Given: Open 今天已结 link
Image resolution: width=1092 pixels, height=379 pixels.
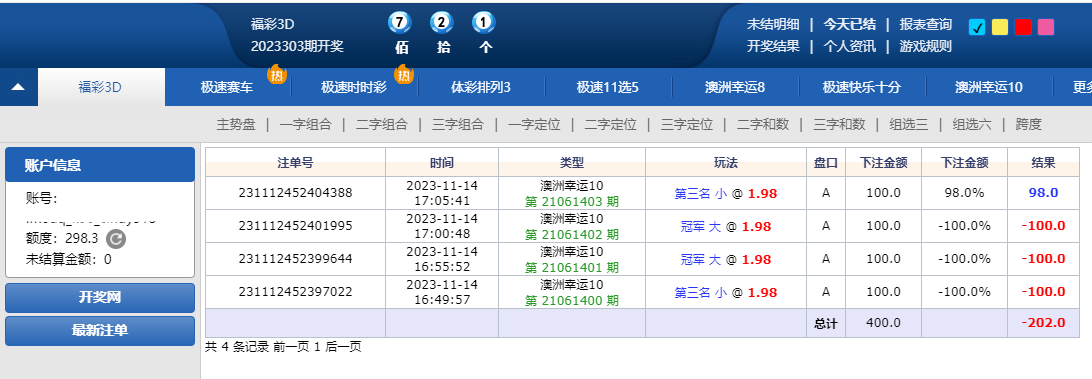Looking at the screenshot, I should (x=850, y=24).
